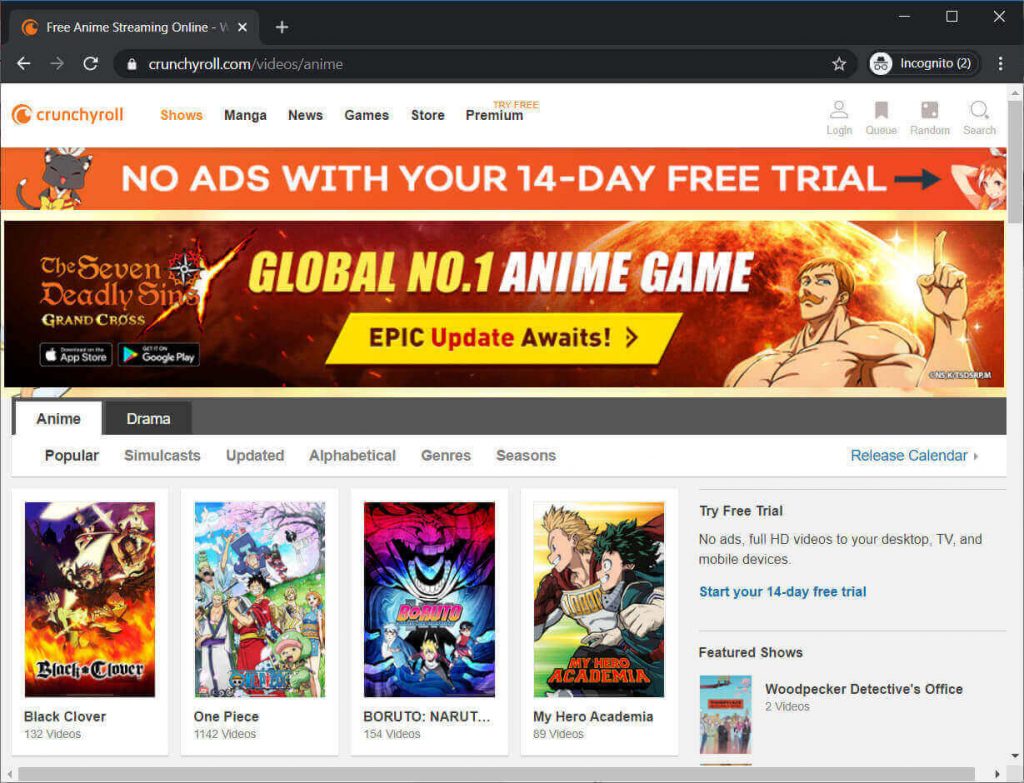Image resolution: width=1024 pixels, height=783 pixels.
Task: Select the Updated filter
Action: pyautogui.click(x=255, y=456)
